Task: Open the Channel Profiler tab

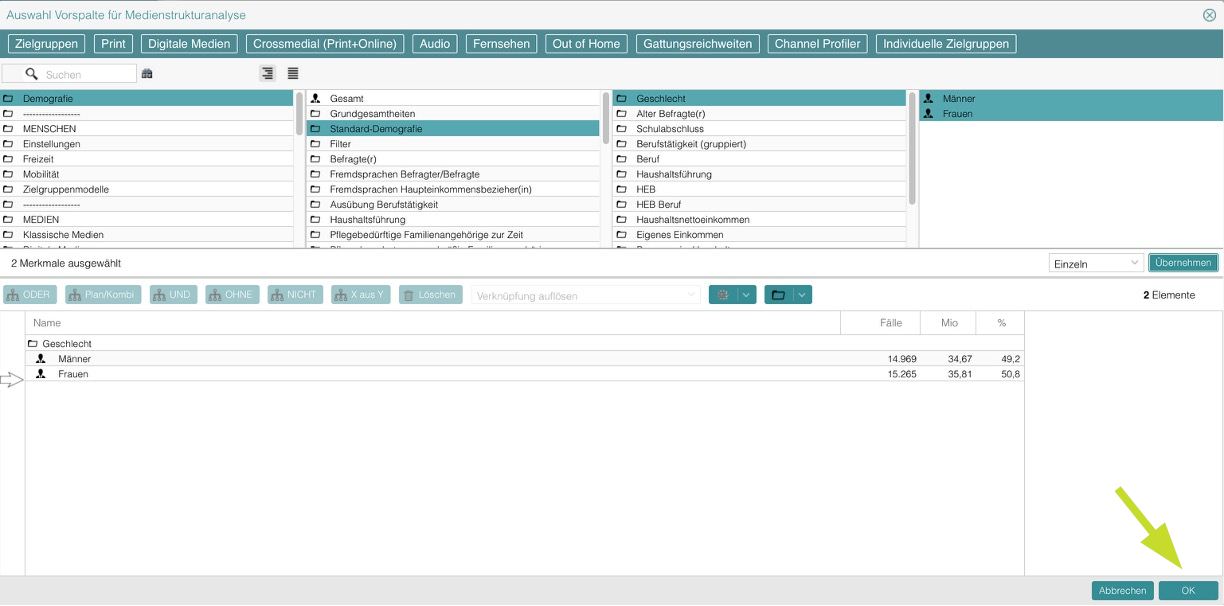Action: pyautogui.click(x=817, y=44)
